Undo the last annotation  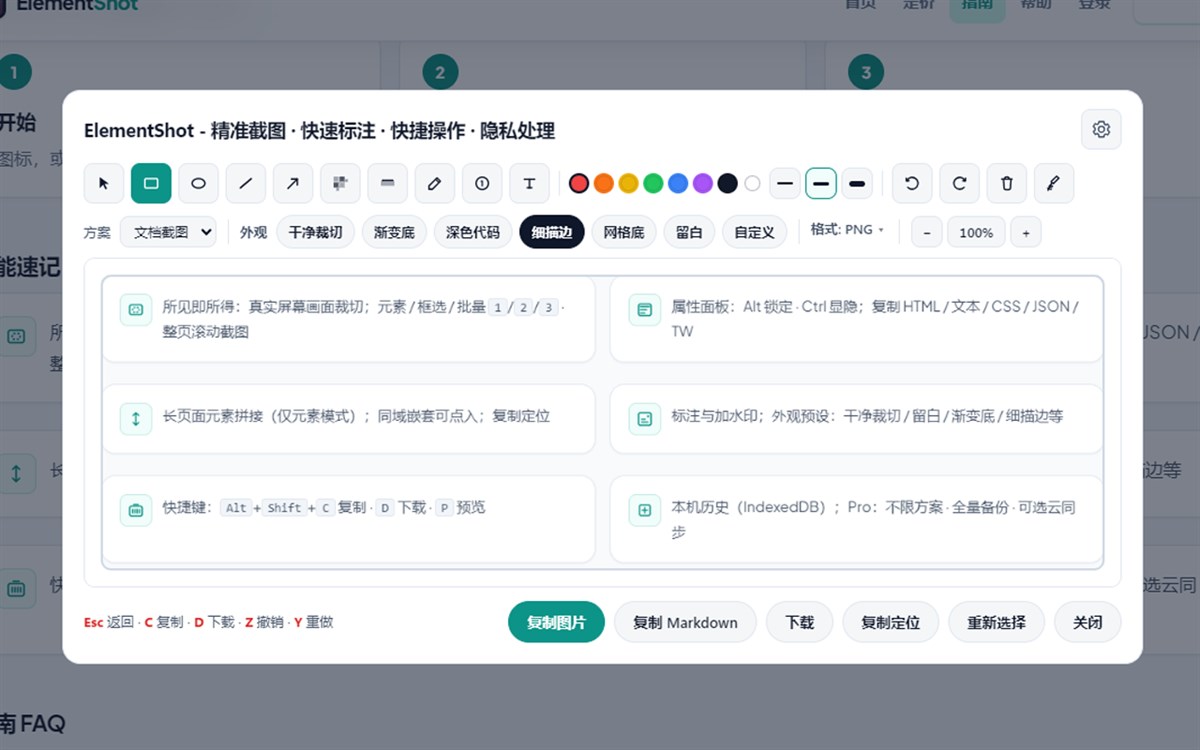click(912, 183)
